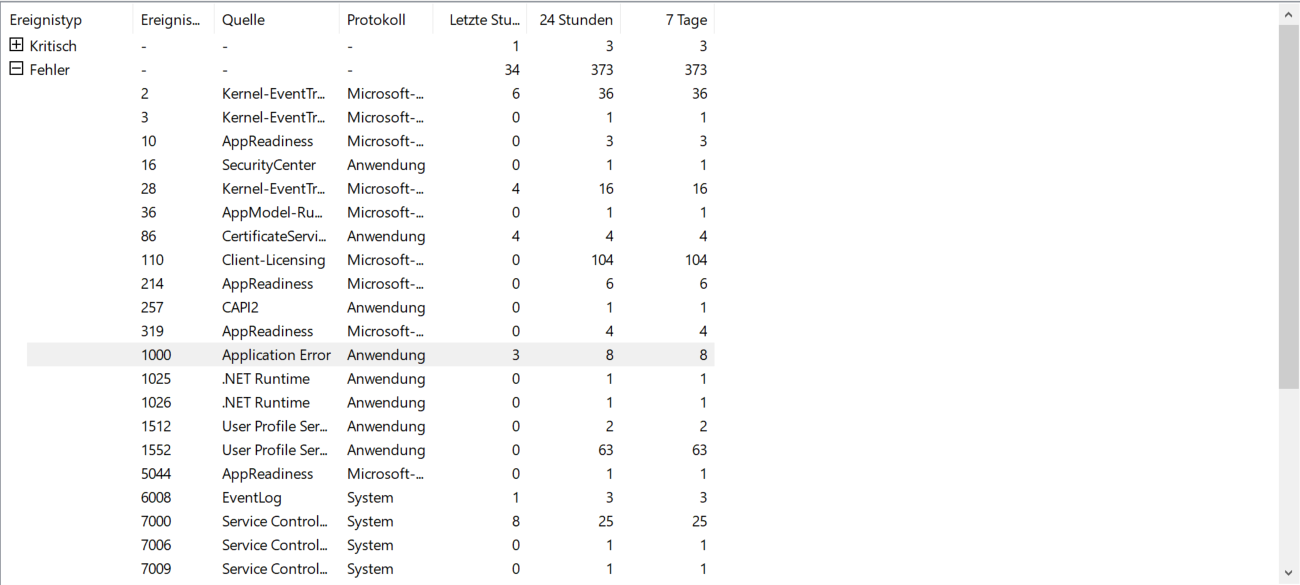1300x585 pixels.
Task: Select the EventLog 6008 row
Action: [x=252, y=498]
